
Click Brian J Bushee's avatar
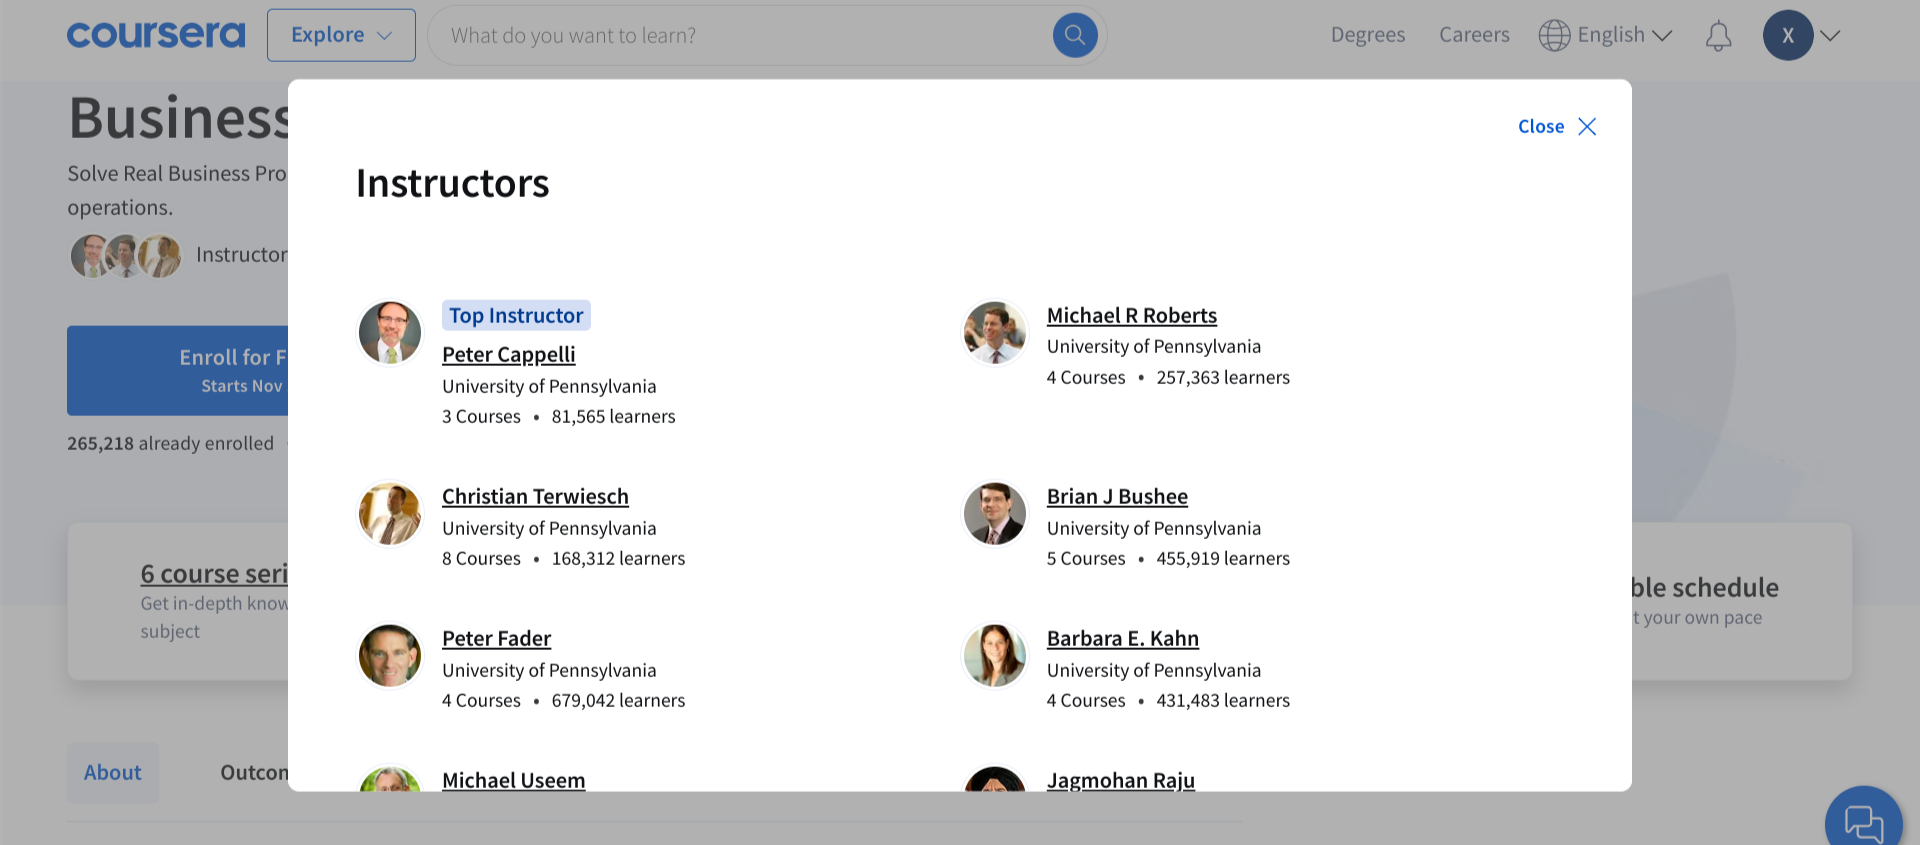pyautogui.click(x=994, y=514)
